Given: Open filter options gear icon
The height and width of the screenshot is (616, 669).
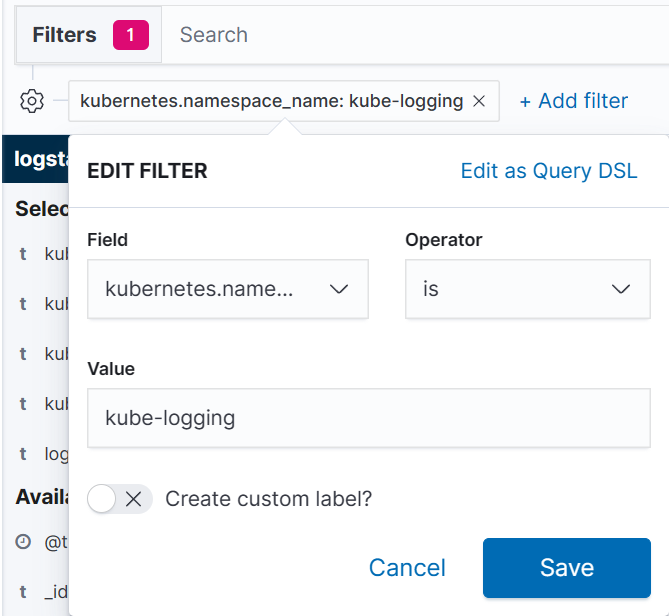Looking at the screenshot, I should 32,101.
